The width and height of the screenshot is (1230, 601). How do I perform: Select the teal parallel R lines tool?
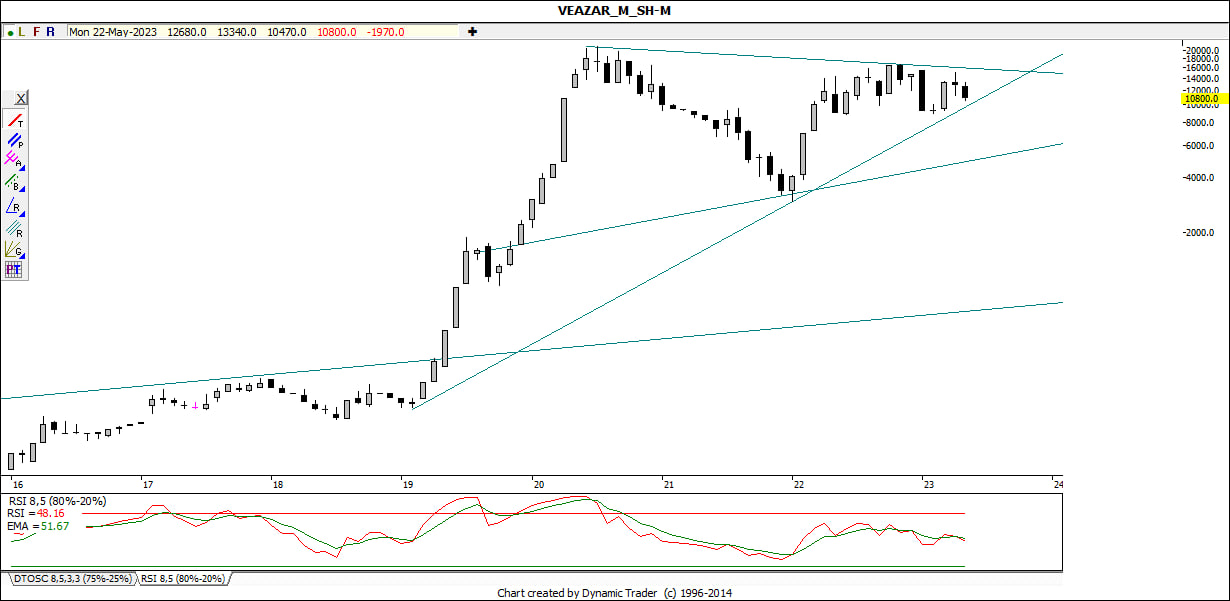(x=14, y=228)
